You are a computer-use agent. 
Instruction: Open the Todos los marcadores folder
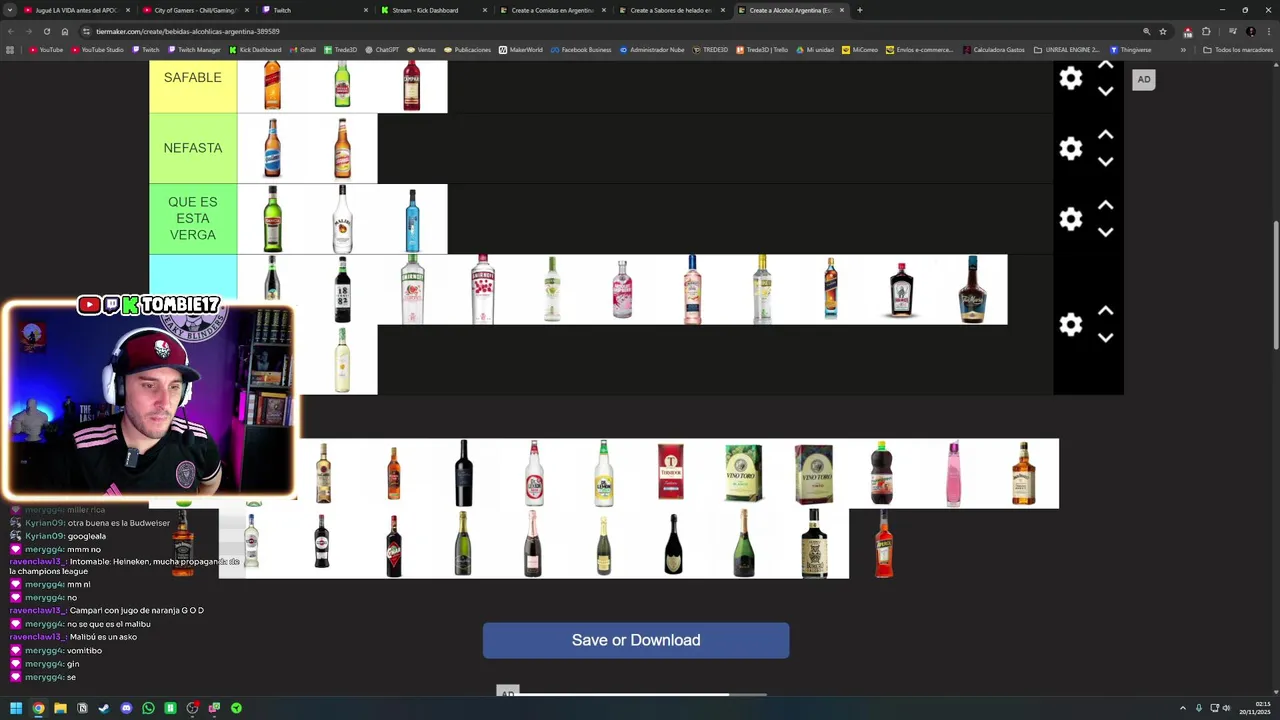coord(1238,49)
